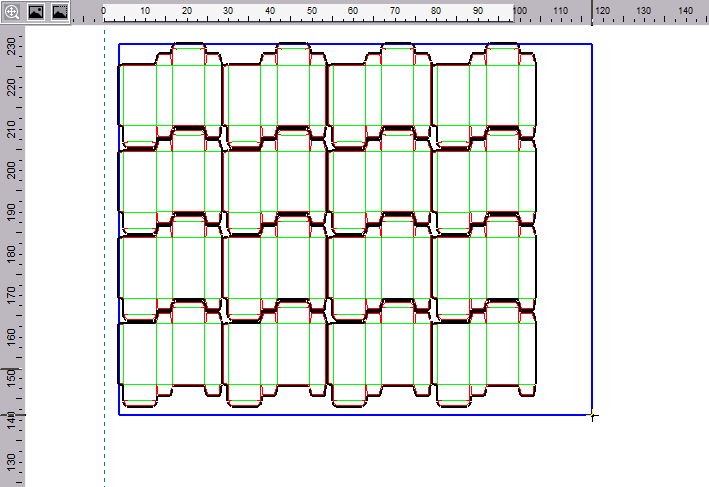This screenshot has height=487, width=709.
Task: Click the yellow crosshair marker at the sheet corner
Action: click(x=592, y=414)
